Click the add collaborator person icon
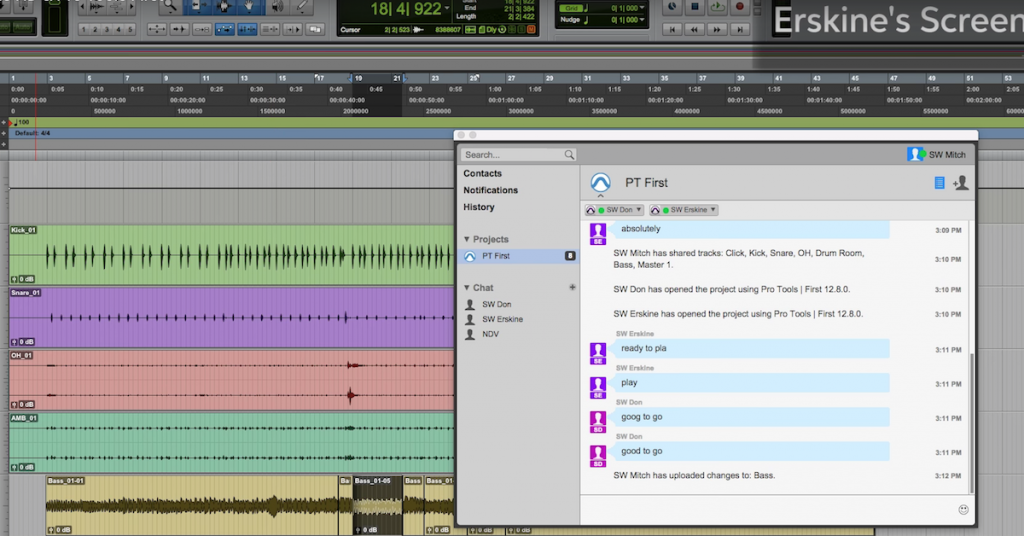 click(x=960, y=183)
